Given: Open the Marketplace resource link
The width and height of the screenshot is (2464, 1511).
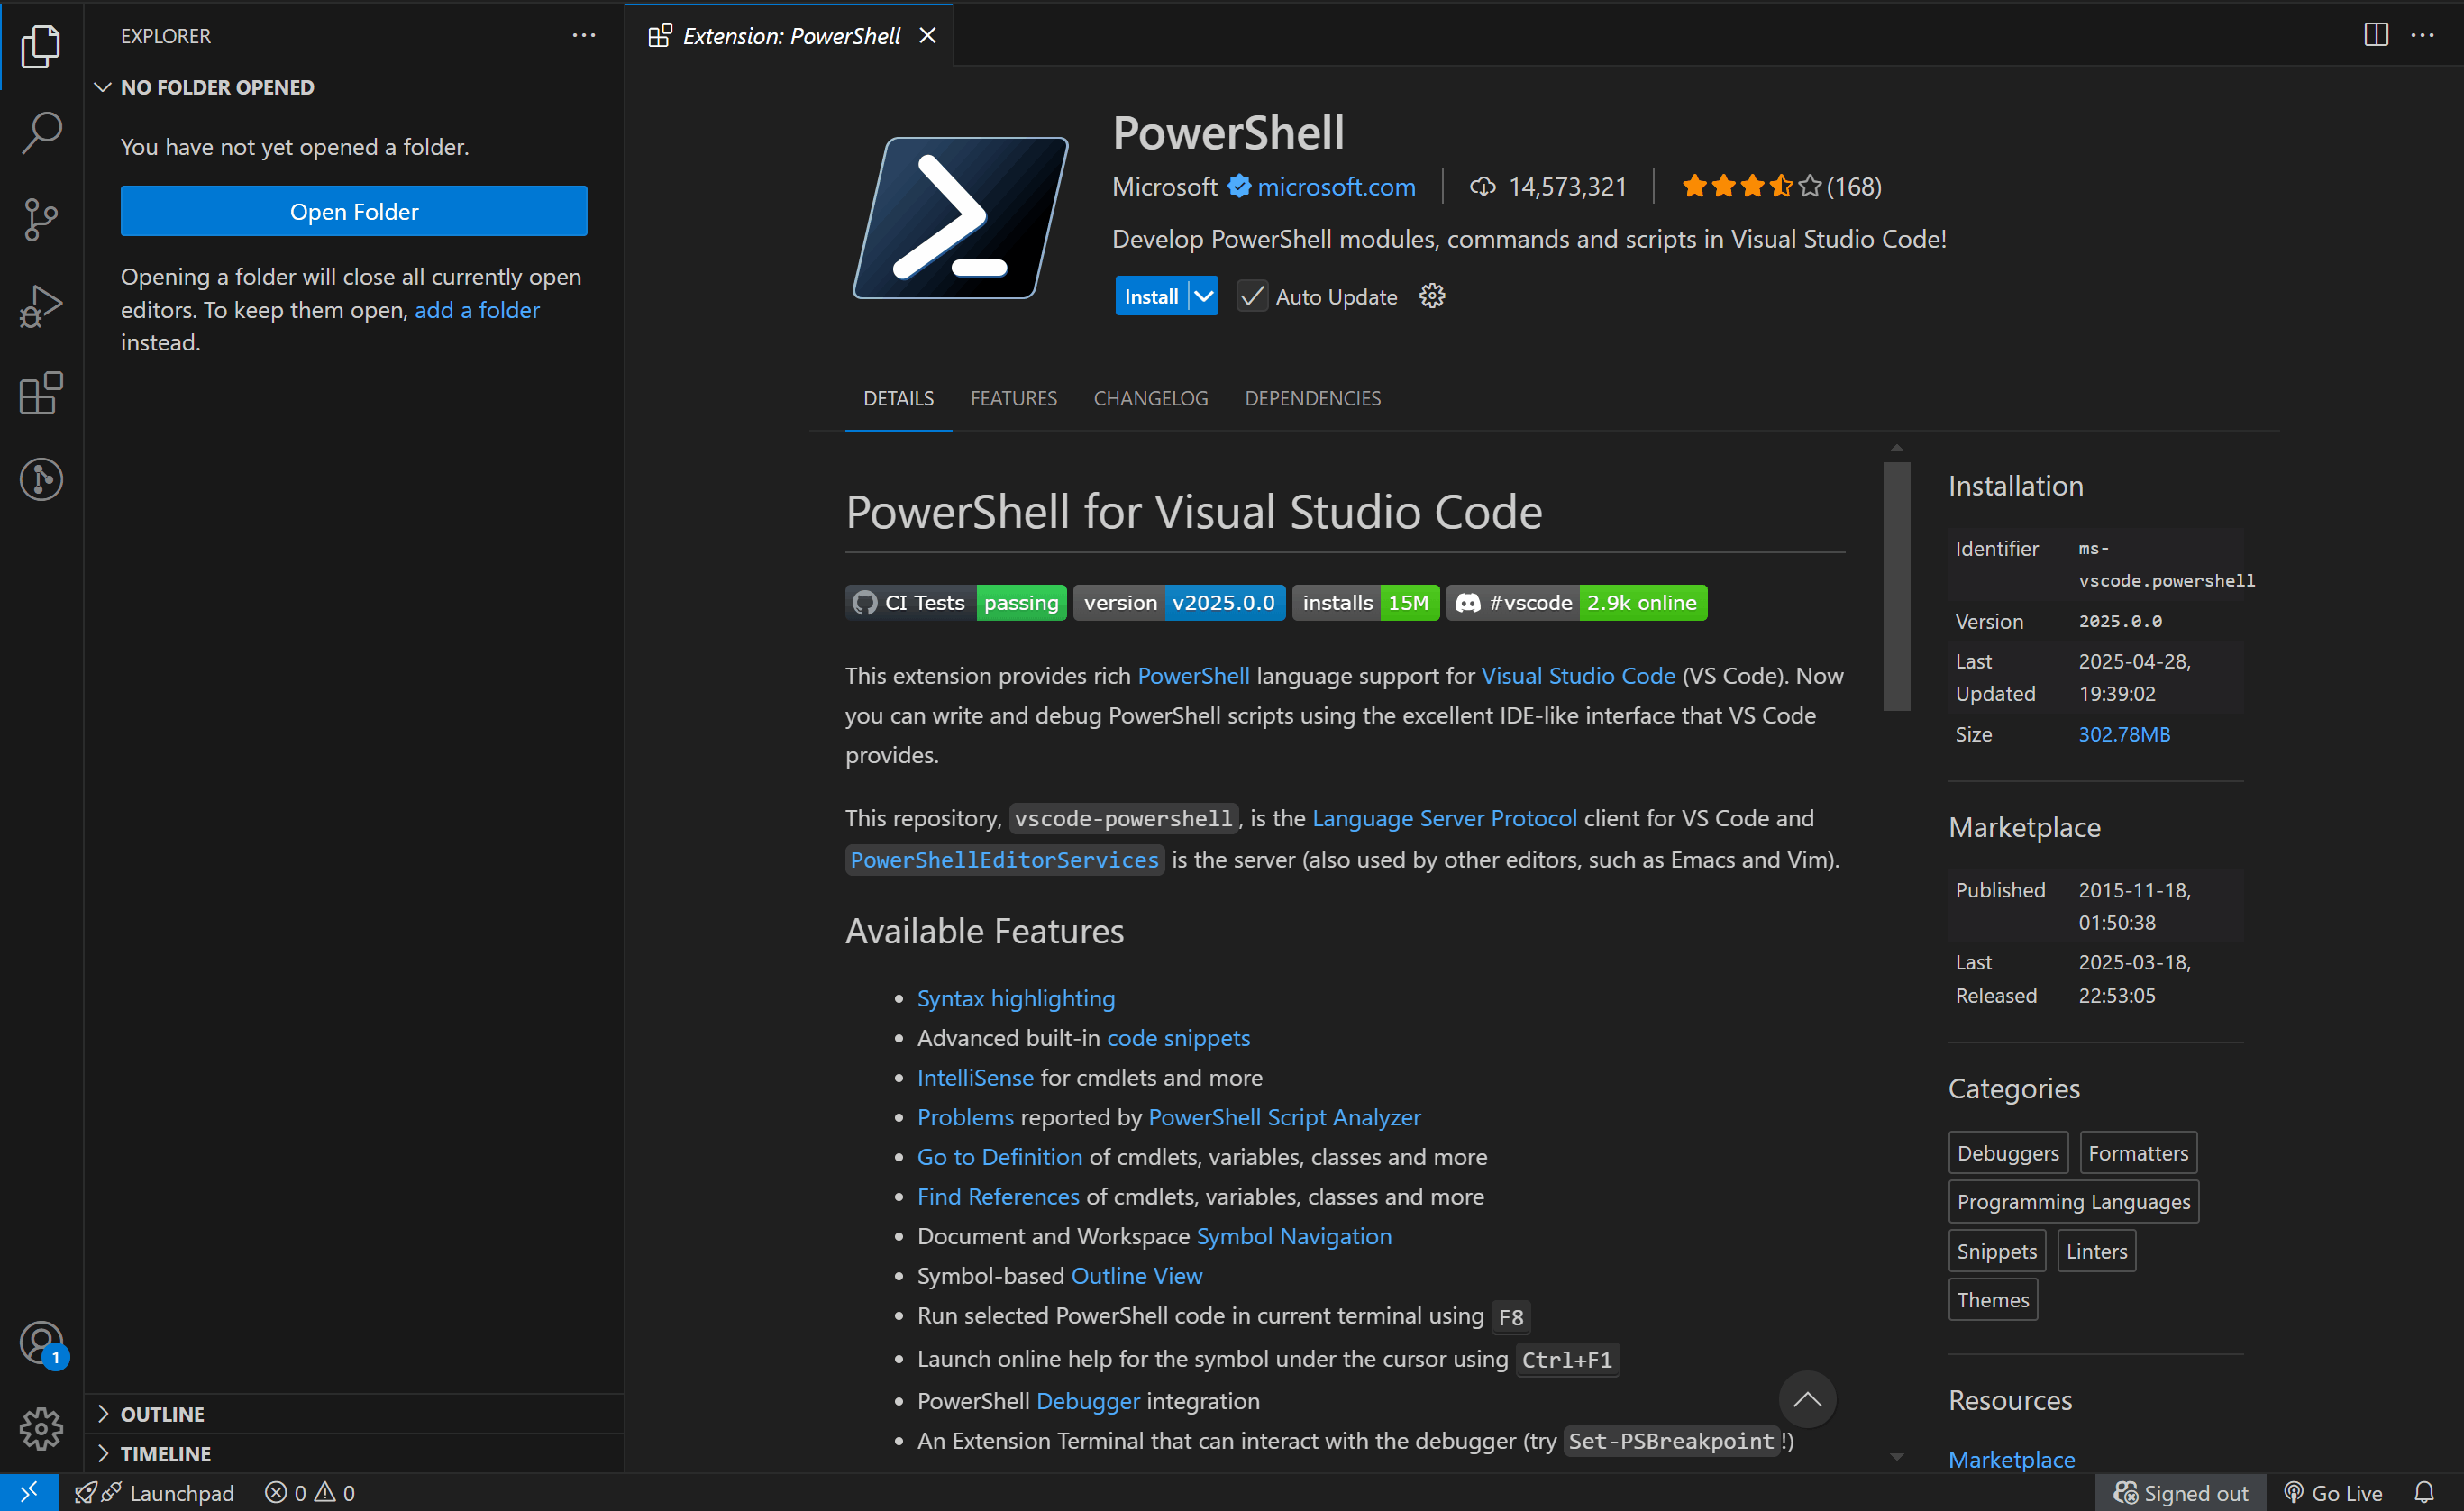Looking at the screenshot, I should coord(2010,1458).
